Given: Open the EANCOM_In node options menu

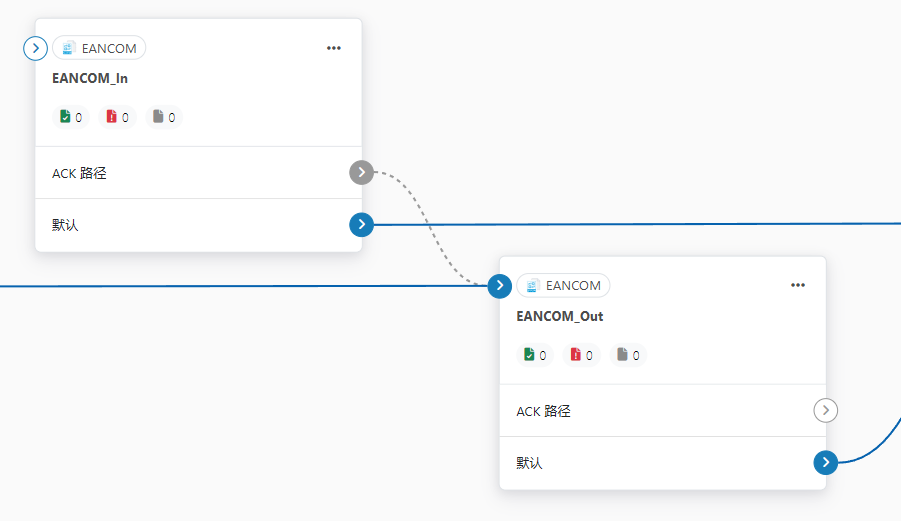Looking at the screenshot, I should click(x=334, y=48).
